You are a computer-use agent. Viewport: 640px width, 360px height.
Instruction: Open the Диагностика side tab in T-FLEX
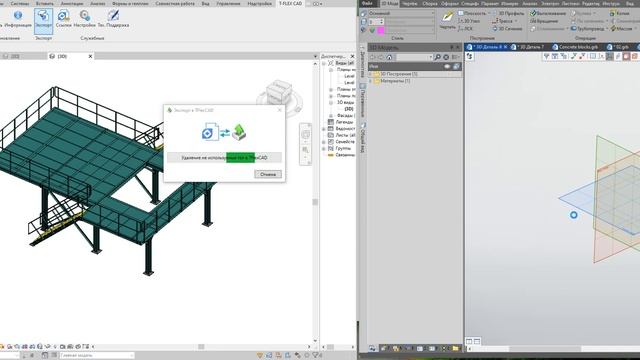tap(362, 63)
